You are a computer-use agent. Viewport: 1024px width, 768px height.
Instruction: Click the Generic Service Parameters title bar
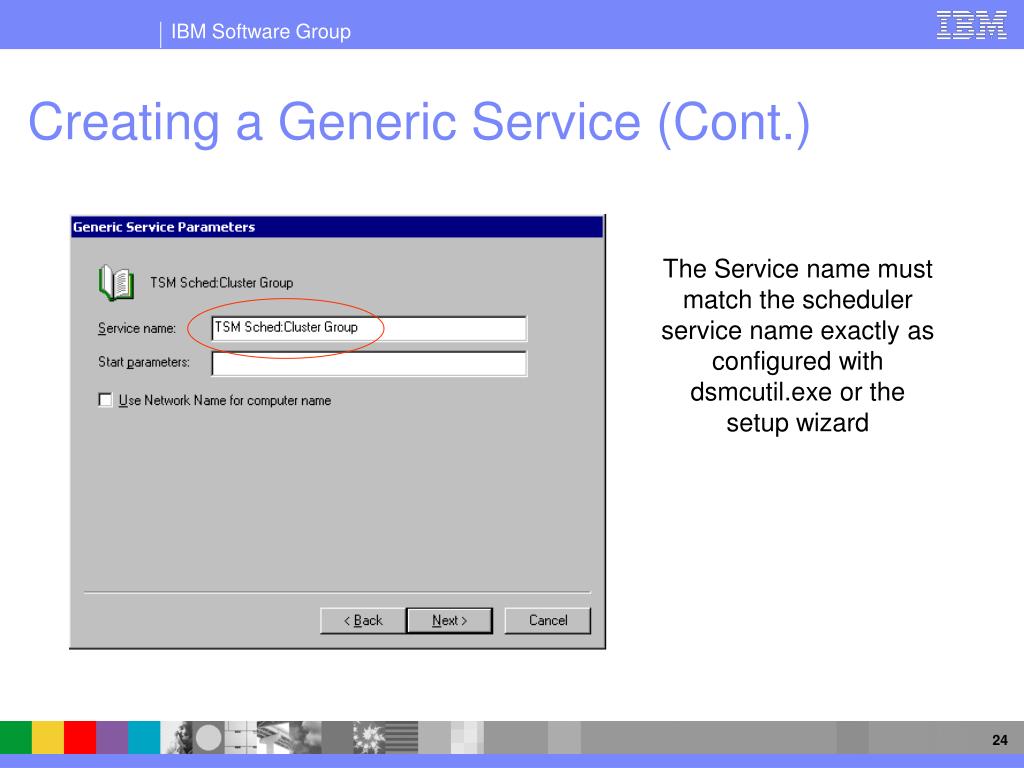337,227
